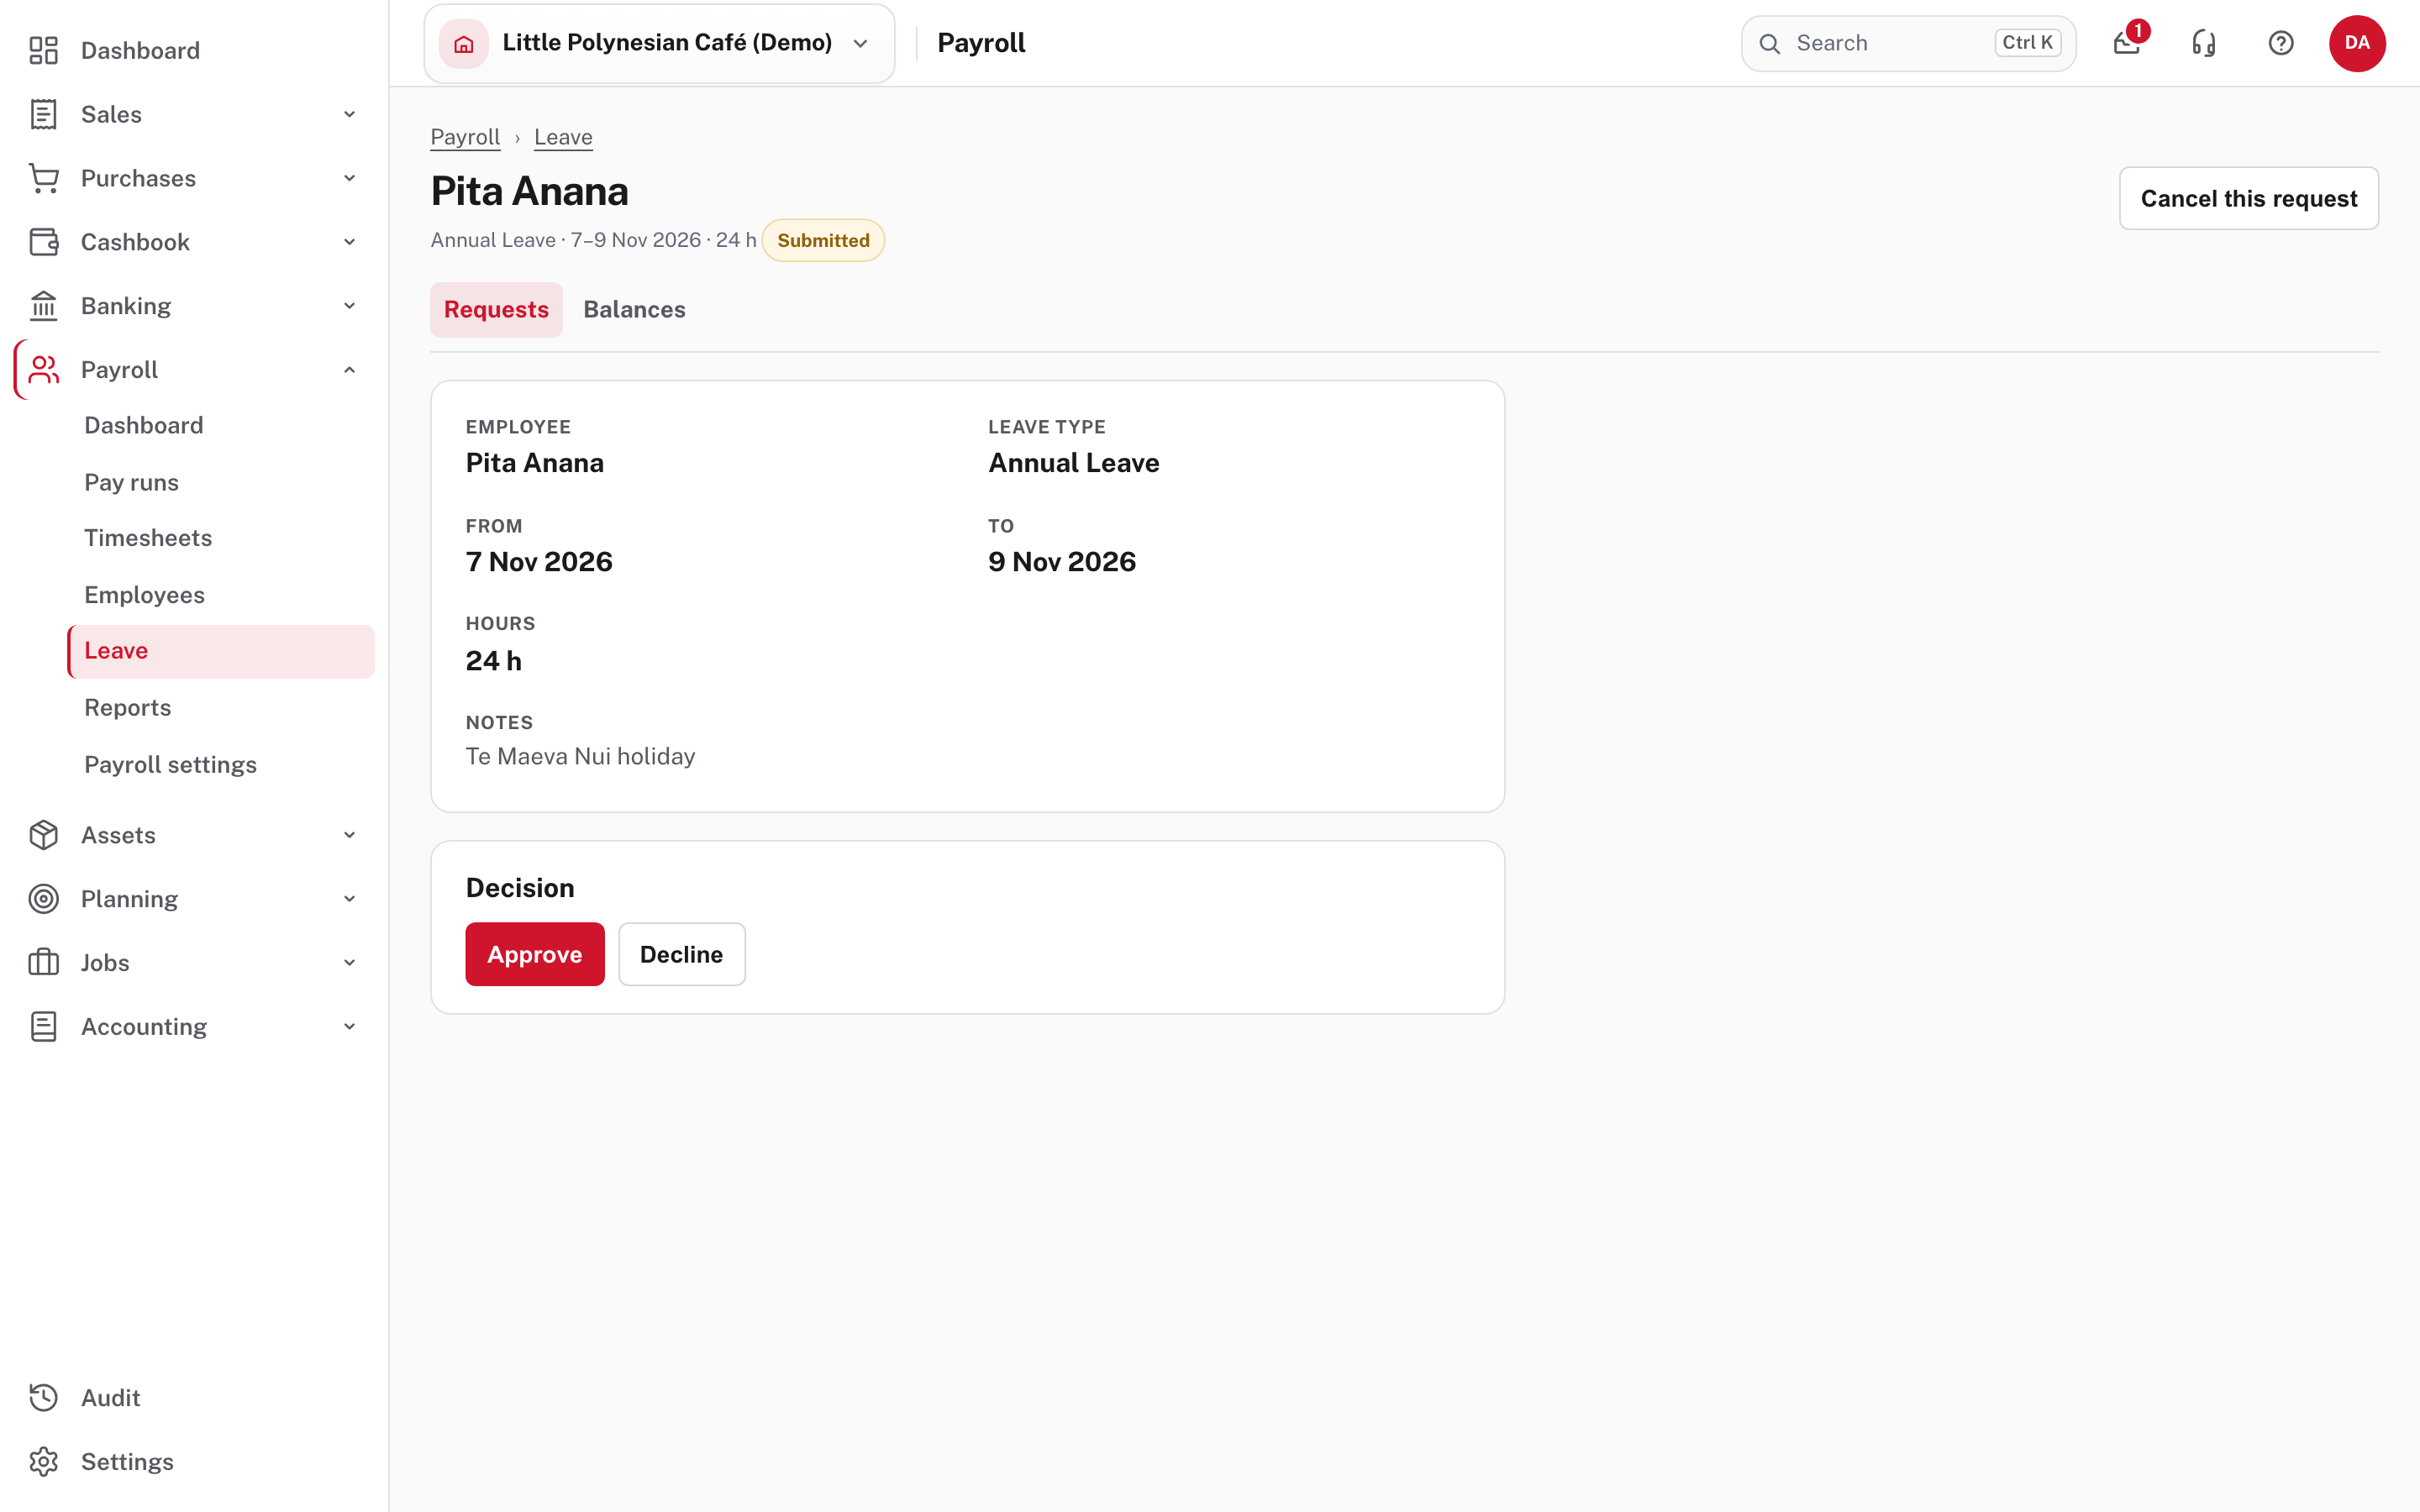This screenshot has height=1512, width=2420.
Task: Expand the Planning menu chevron
Action: 349,899
